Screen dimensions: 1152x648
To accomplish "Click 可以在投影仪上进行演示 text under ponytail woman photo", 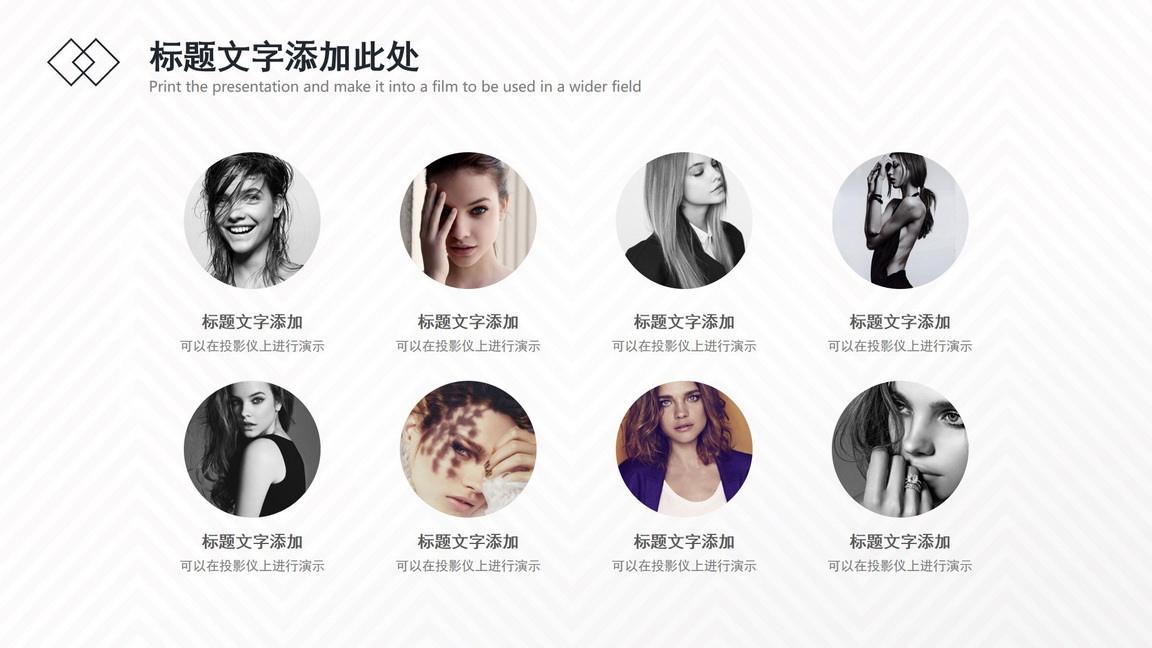I will point(900,346).
